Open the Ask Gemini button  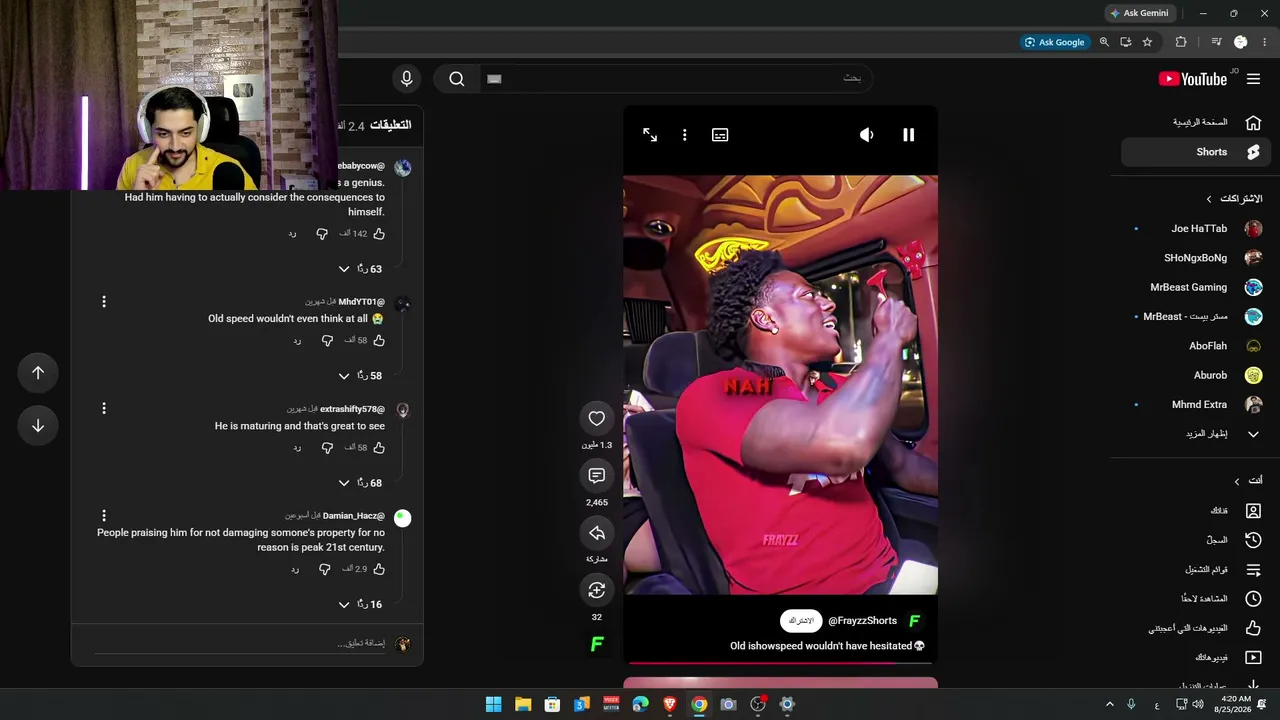[1139, 13]
